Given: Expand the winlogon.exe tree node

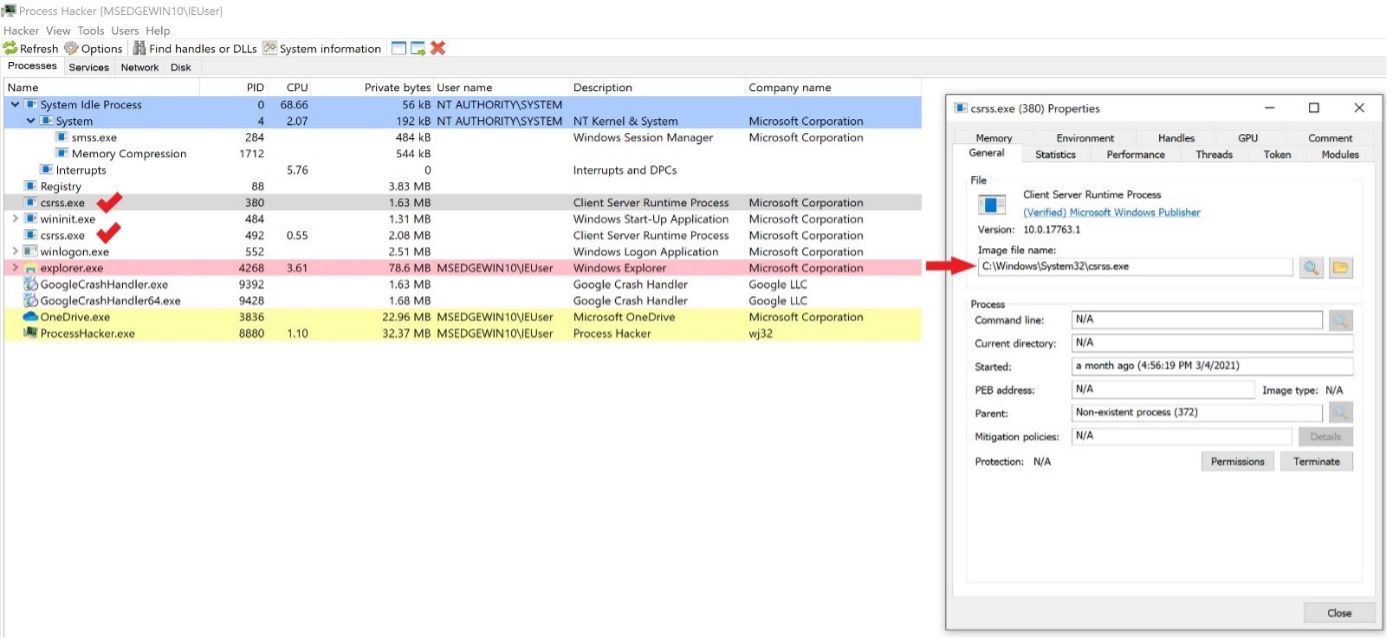Looking at the screenshot, I should [x=14, y=251].
